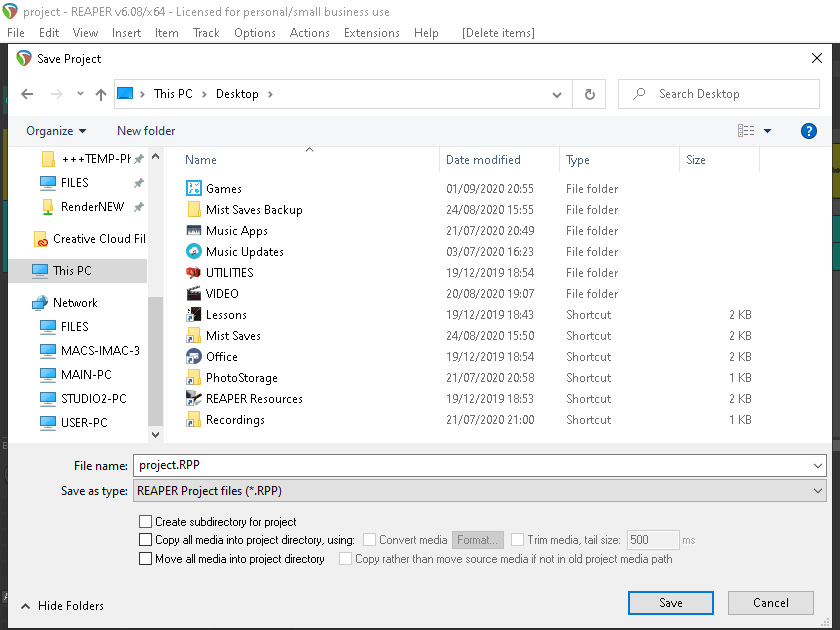This screenshot has height=630, width=840.
Task: Click the Mist Saves shortcut icon
Action: [193, 335]
